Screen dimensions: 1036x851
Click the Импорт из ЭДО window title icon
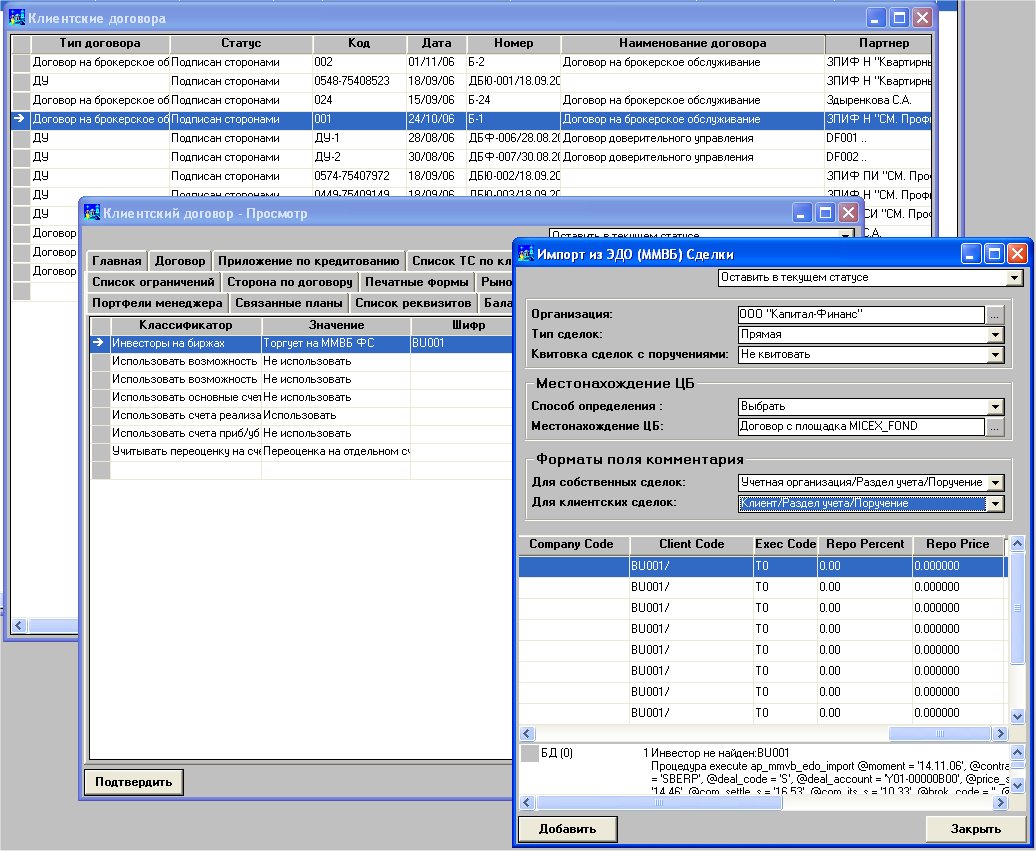tap(526, 254)
